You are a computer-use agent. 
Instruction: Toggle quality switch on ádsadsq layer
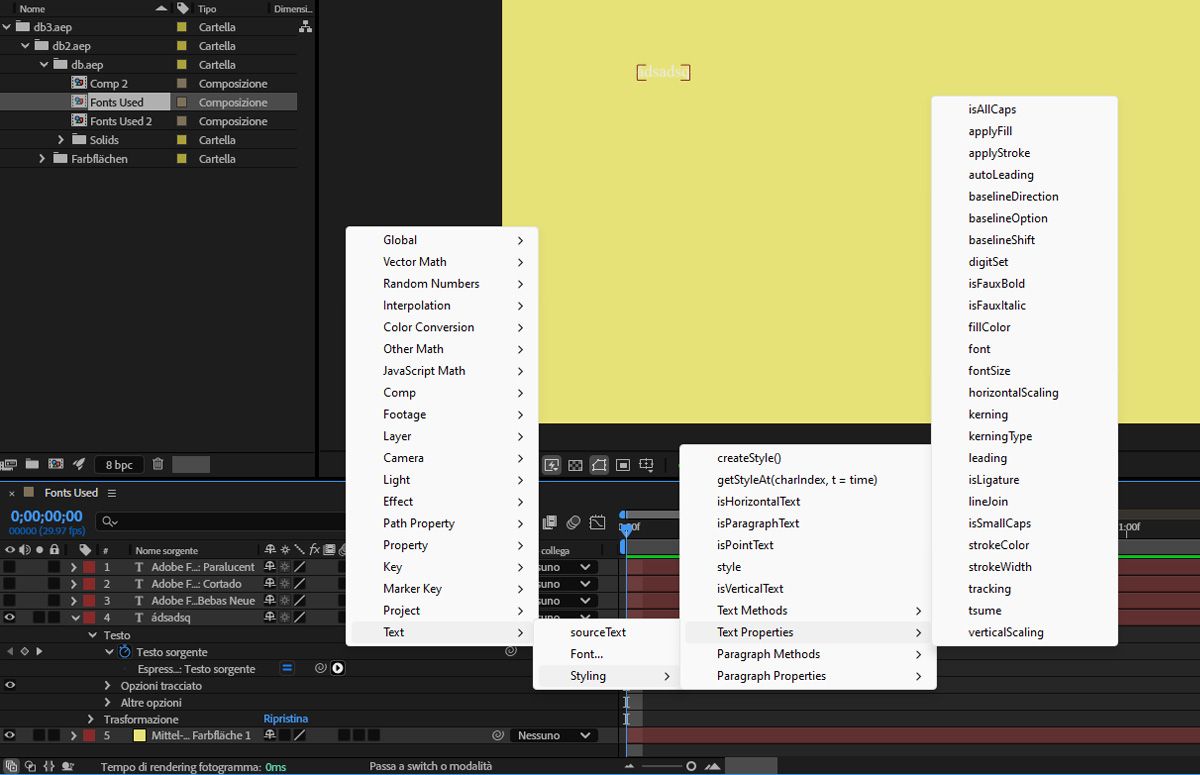tap(299, 618)
